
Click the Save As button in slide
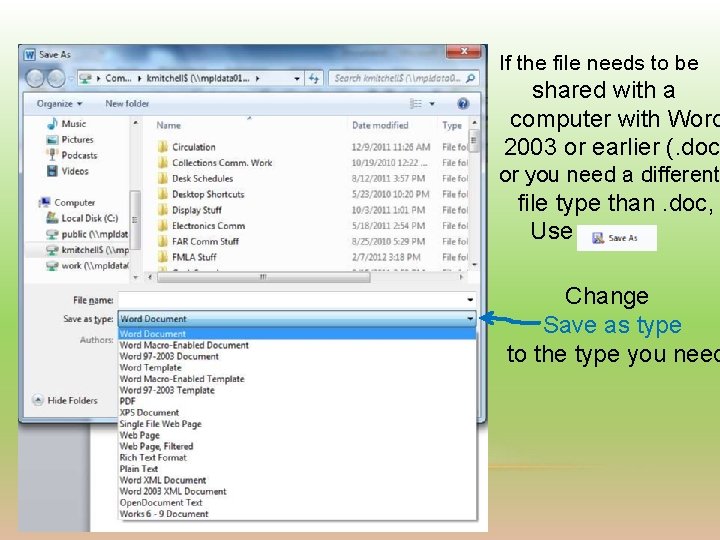pyautogui.click(x=616, y=238)
